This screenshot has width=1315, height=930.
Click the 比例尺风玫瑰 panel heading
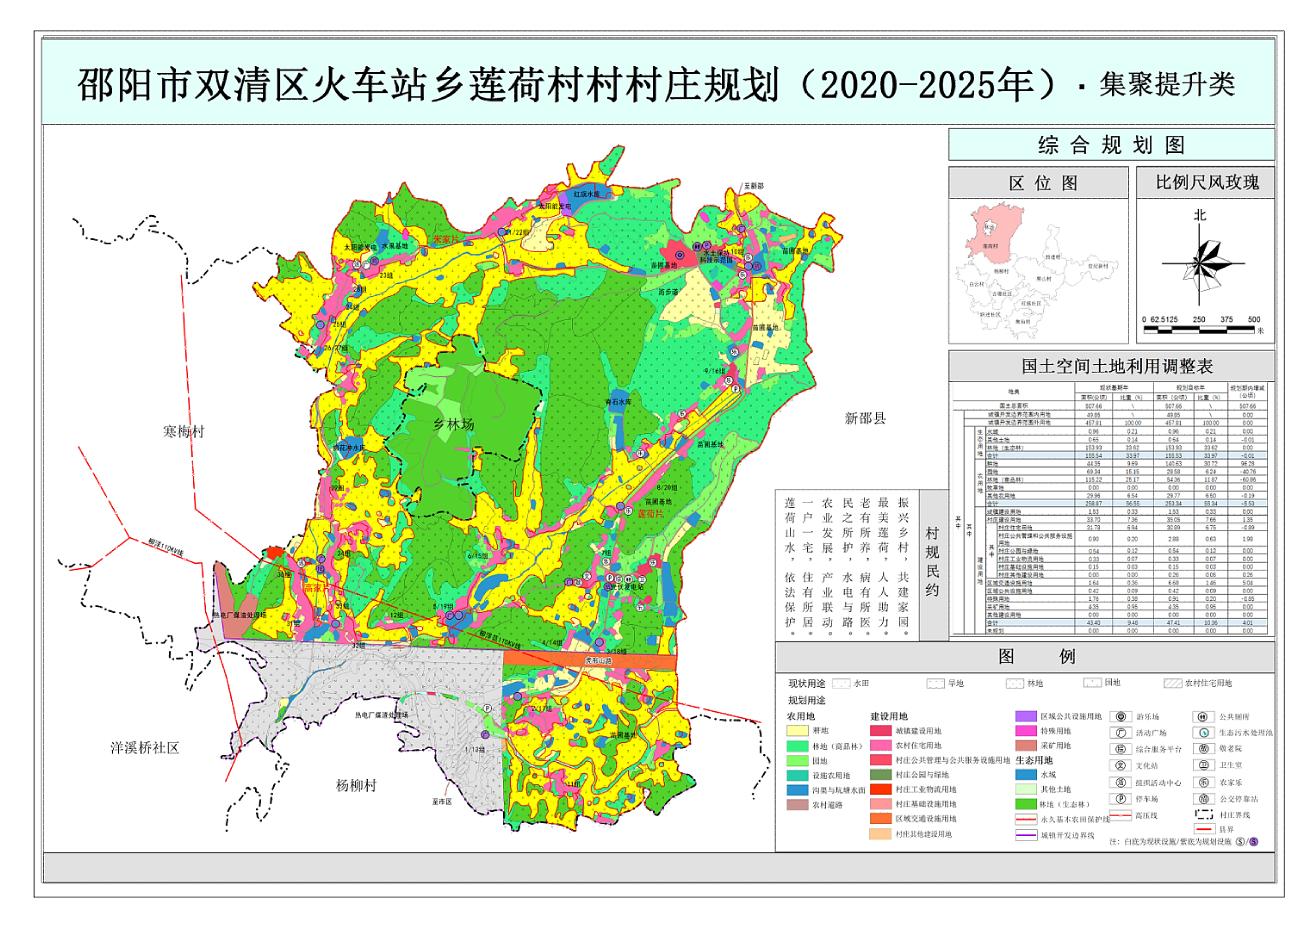click(x=1207, y=183)
